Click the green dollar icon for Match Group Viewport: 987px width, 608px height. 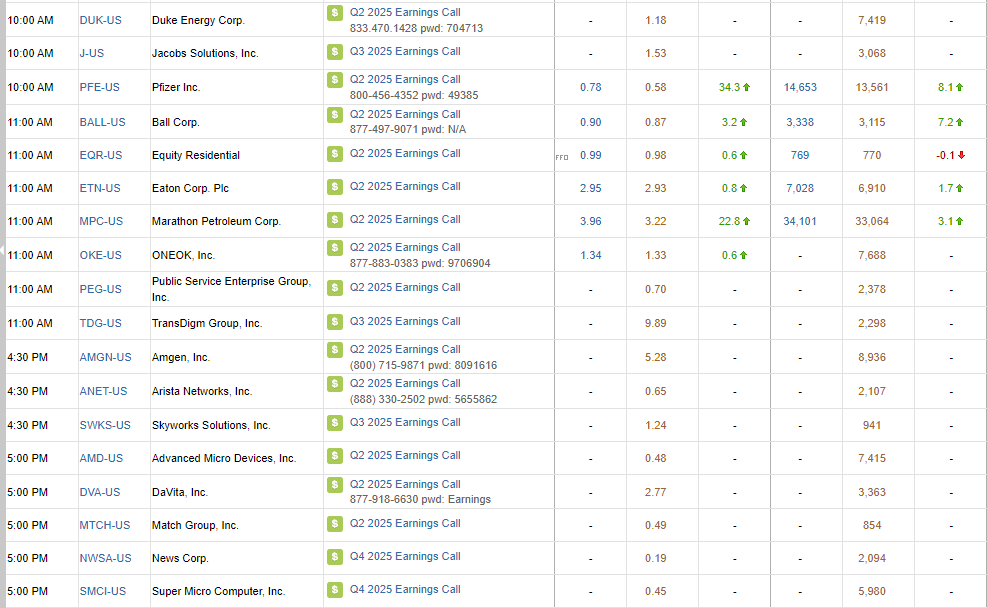click(x=335, y=524)
